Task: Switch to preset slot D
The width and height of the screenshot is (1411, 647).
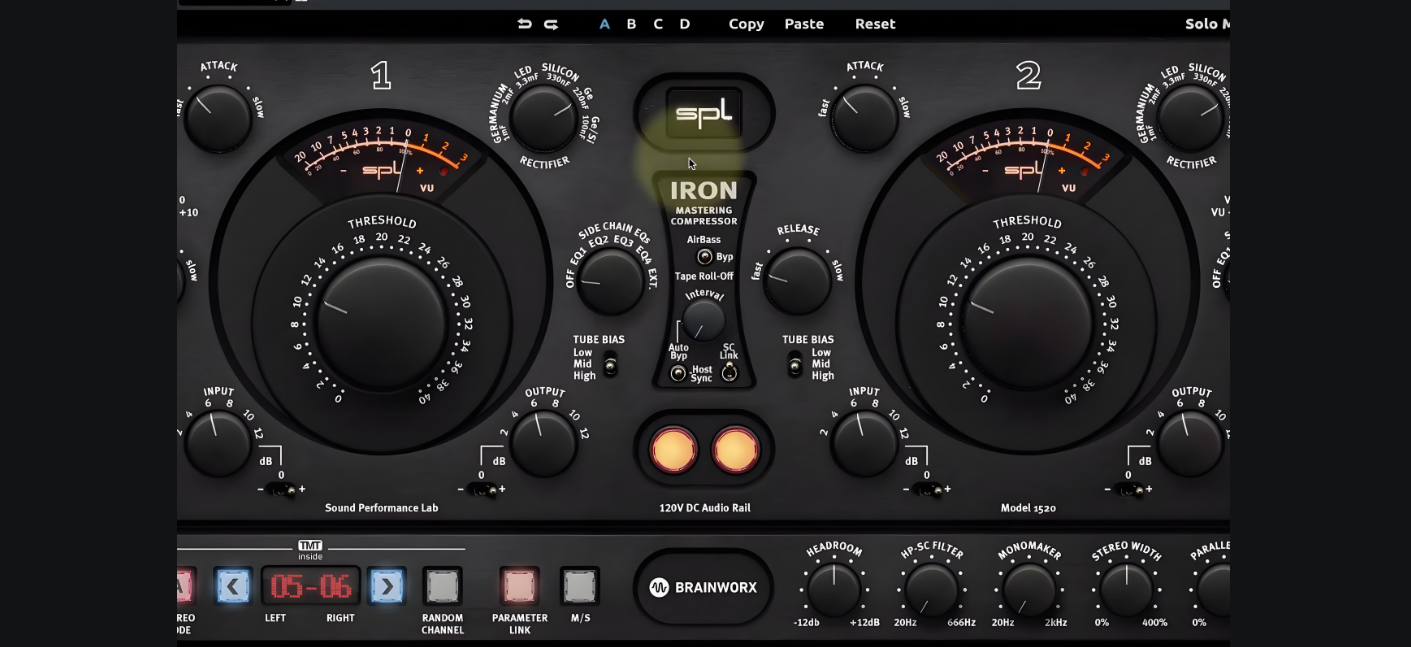Action: 685,24
